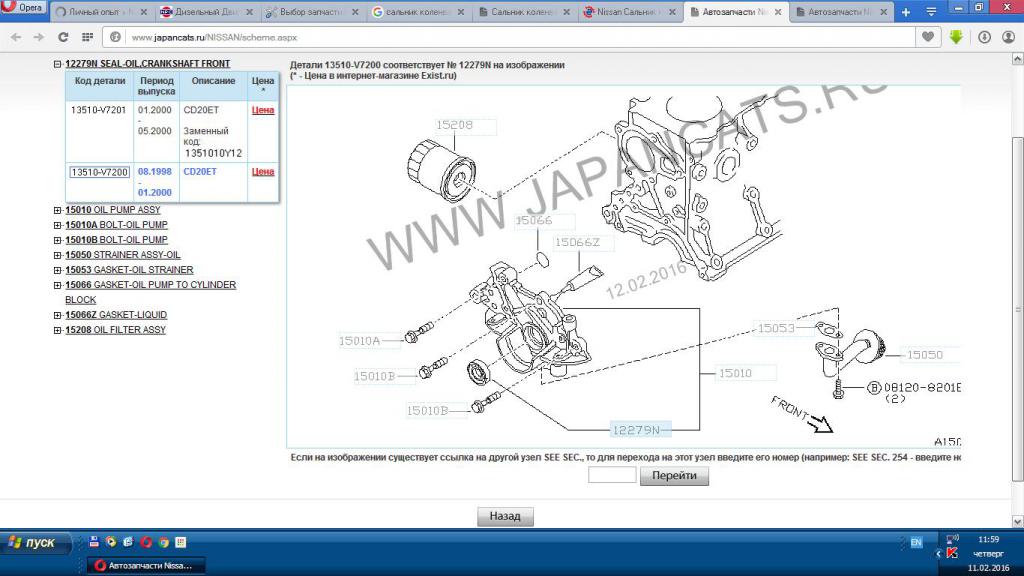Switch to the 'Личный опыт' tab

click(101, 12)
